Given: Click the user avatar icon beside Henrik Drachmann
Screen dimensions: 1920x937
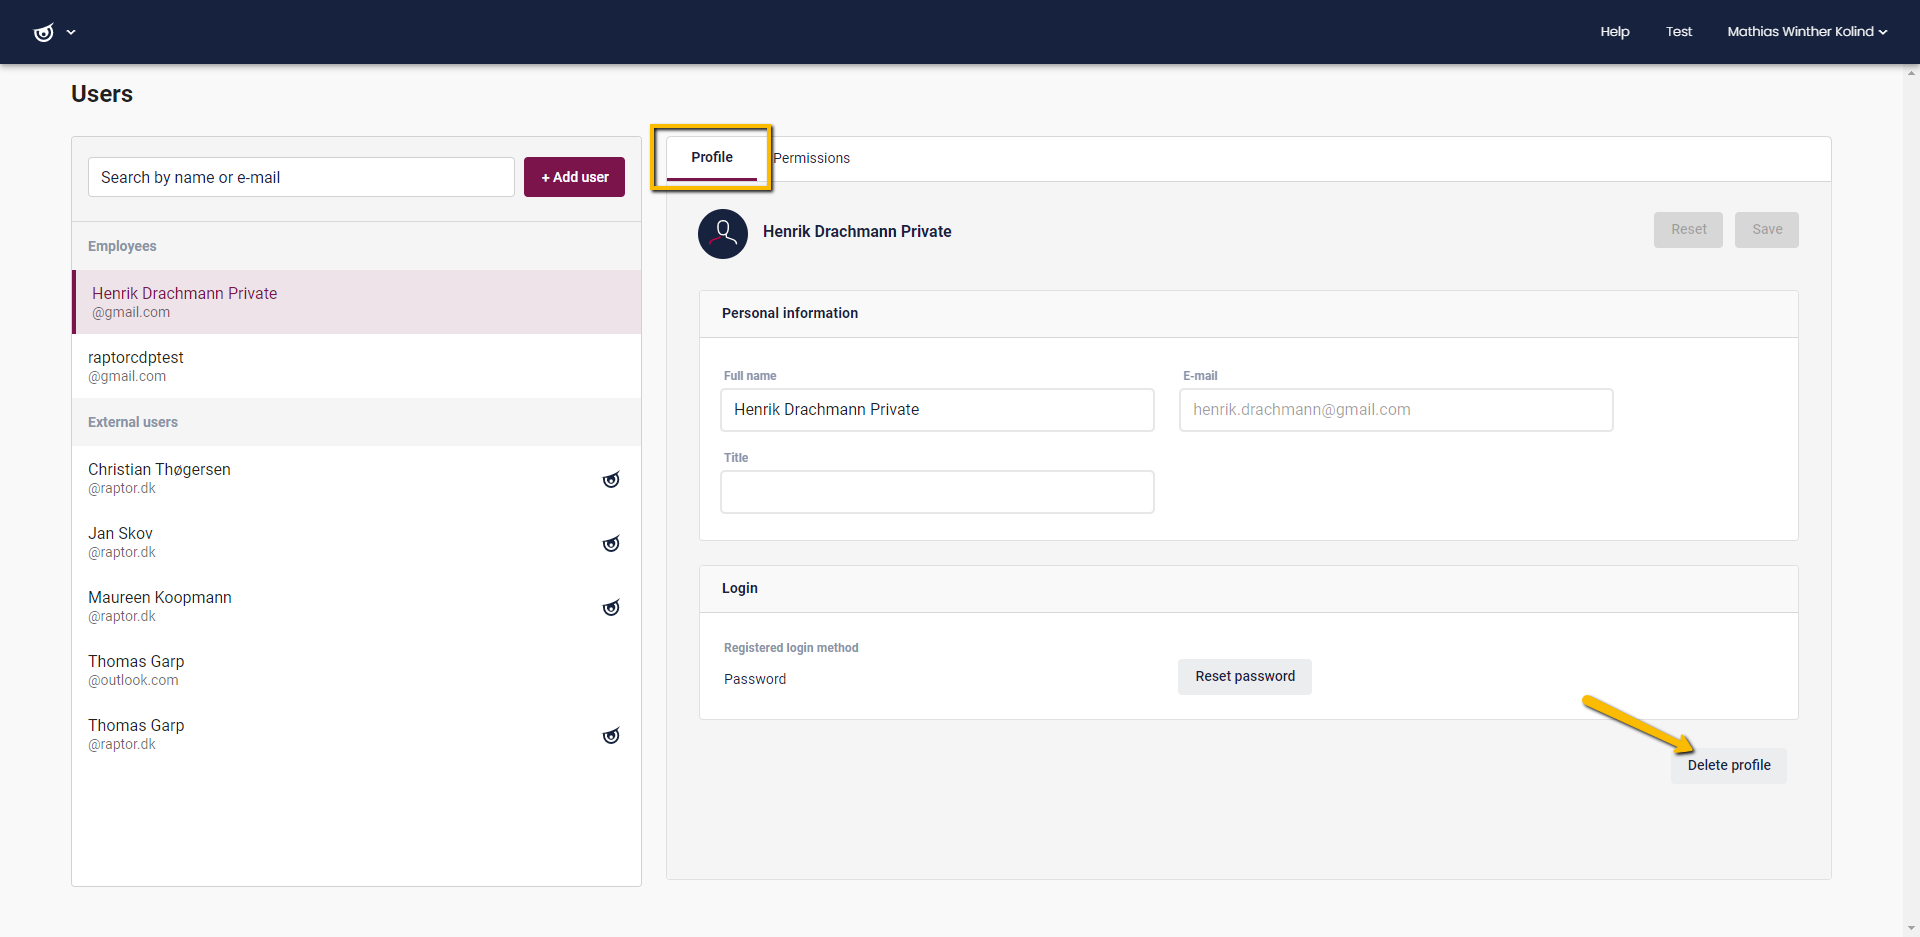Looking at the screenshot, I should point(723,234).
